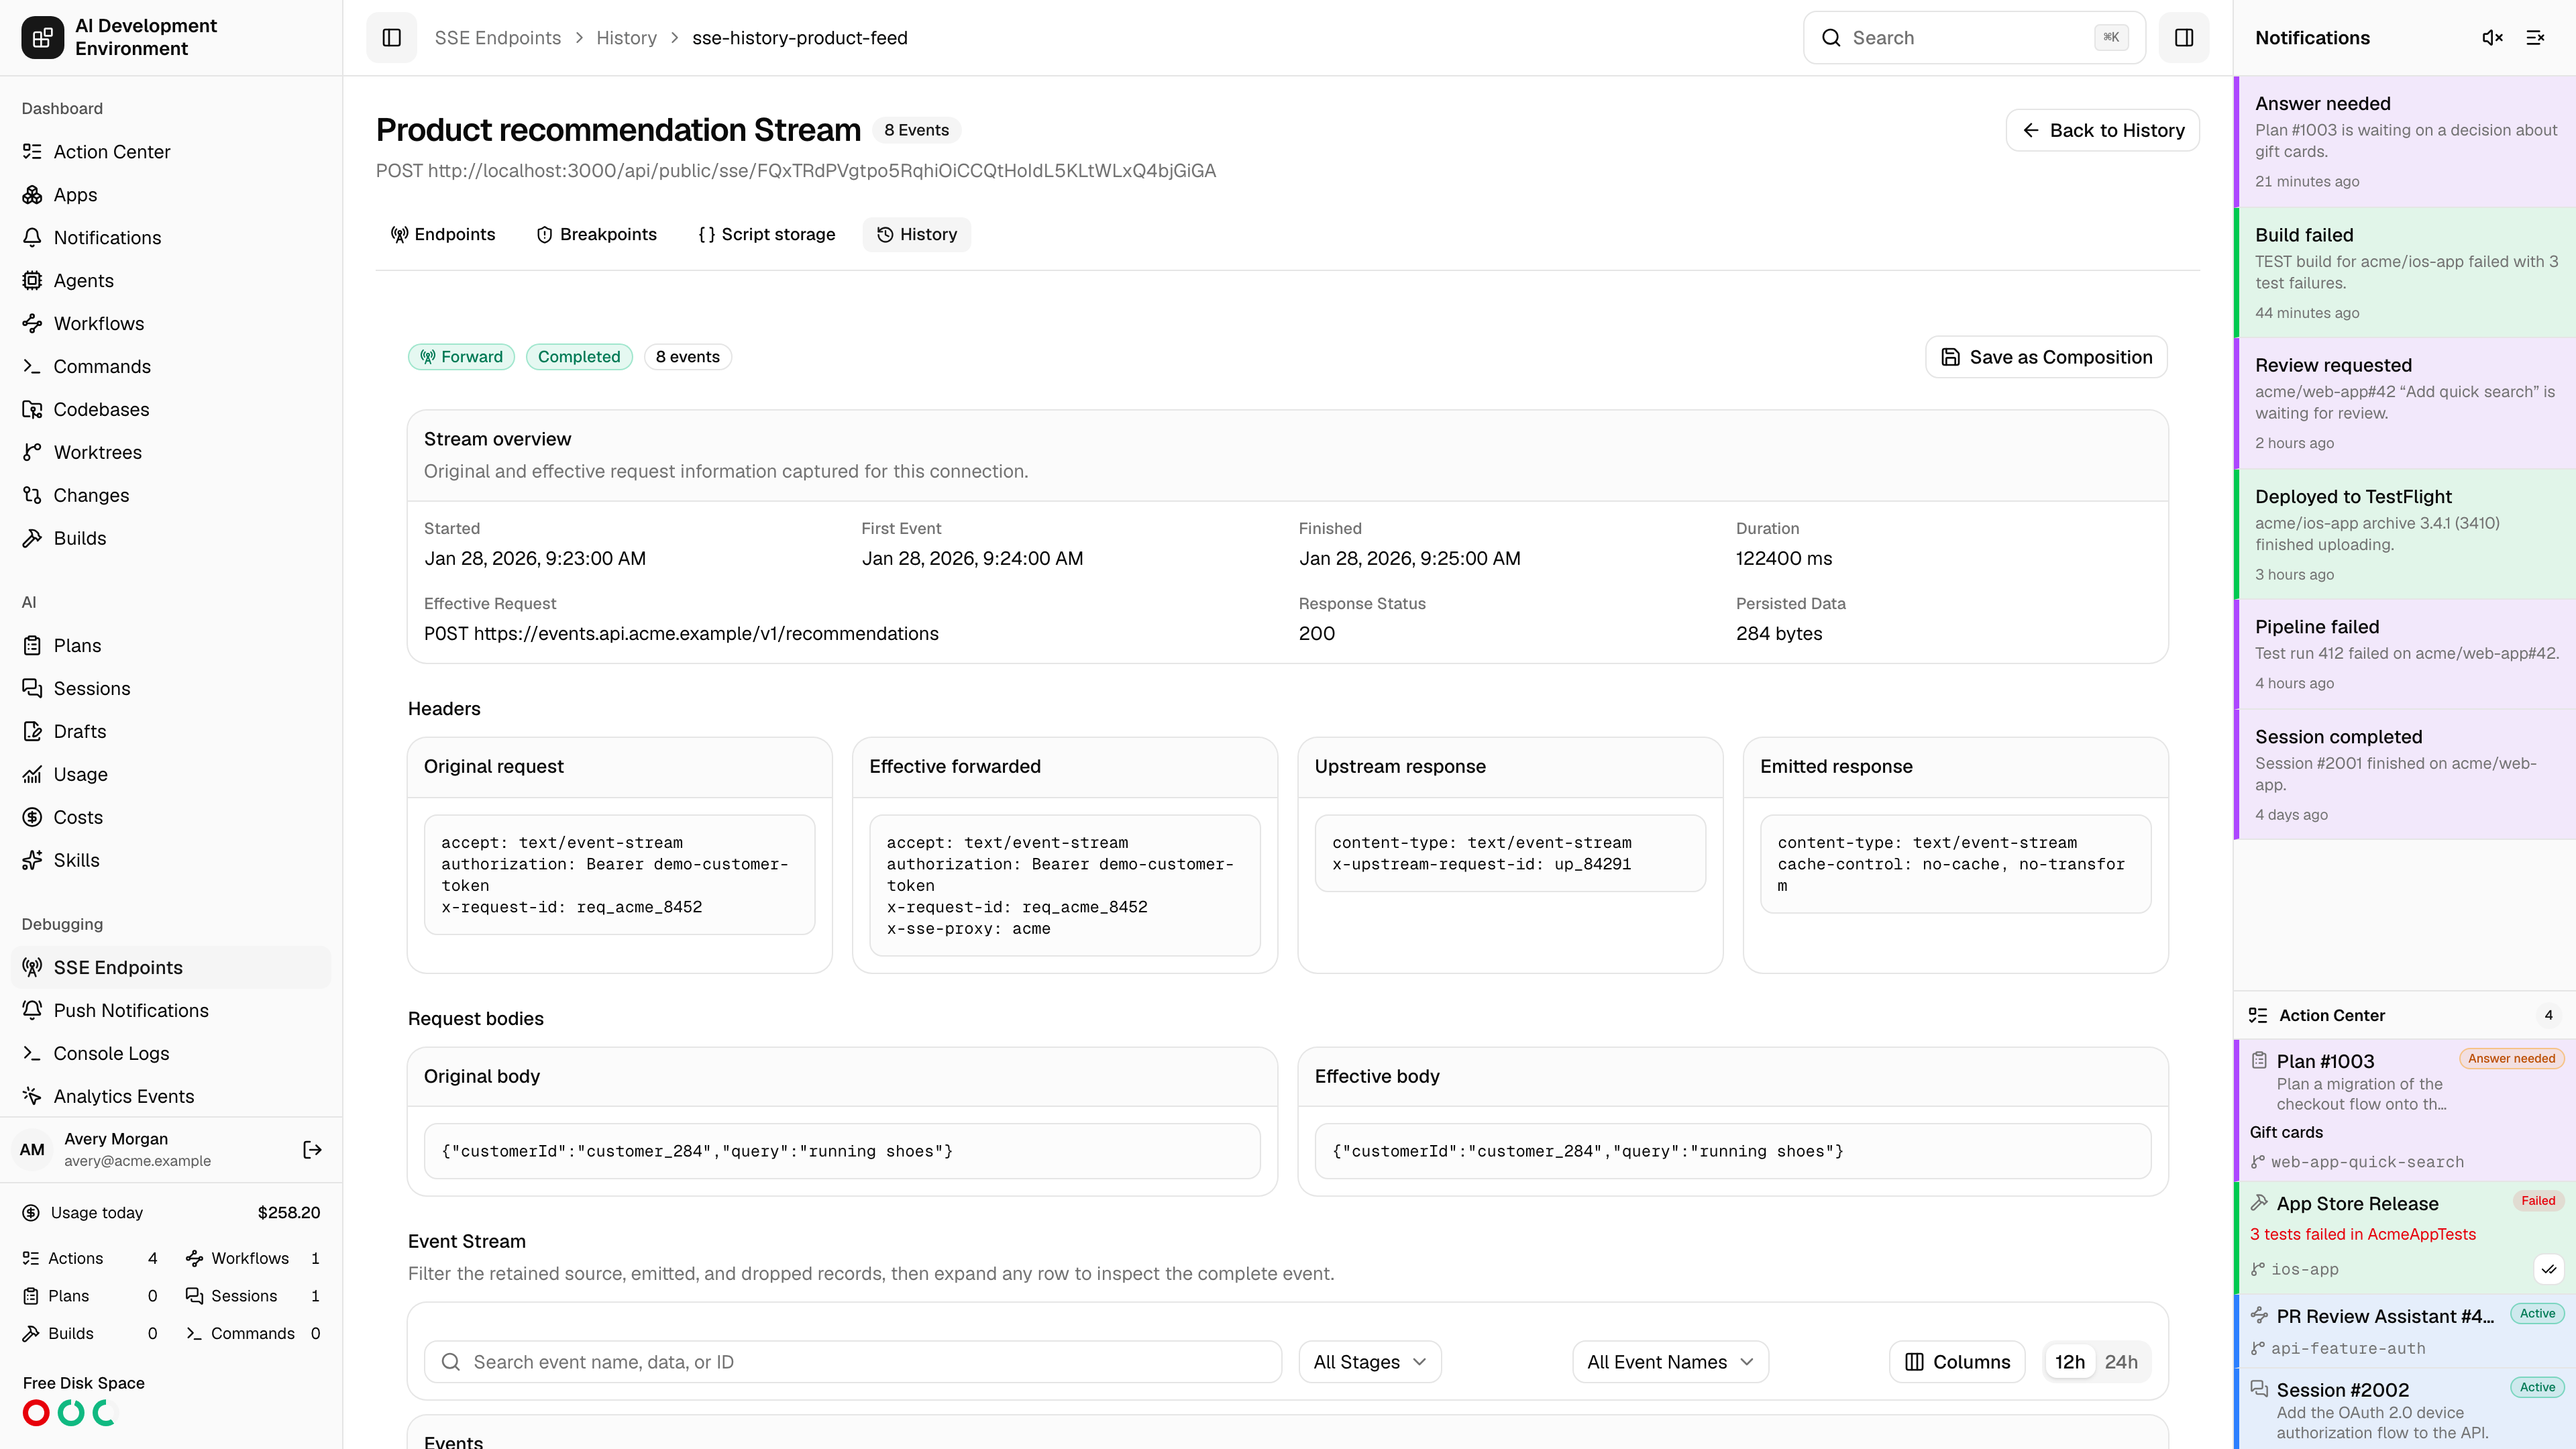Click the effective request URL text

pyautogui.click(x=681, y=634)
